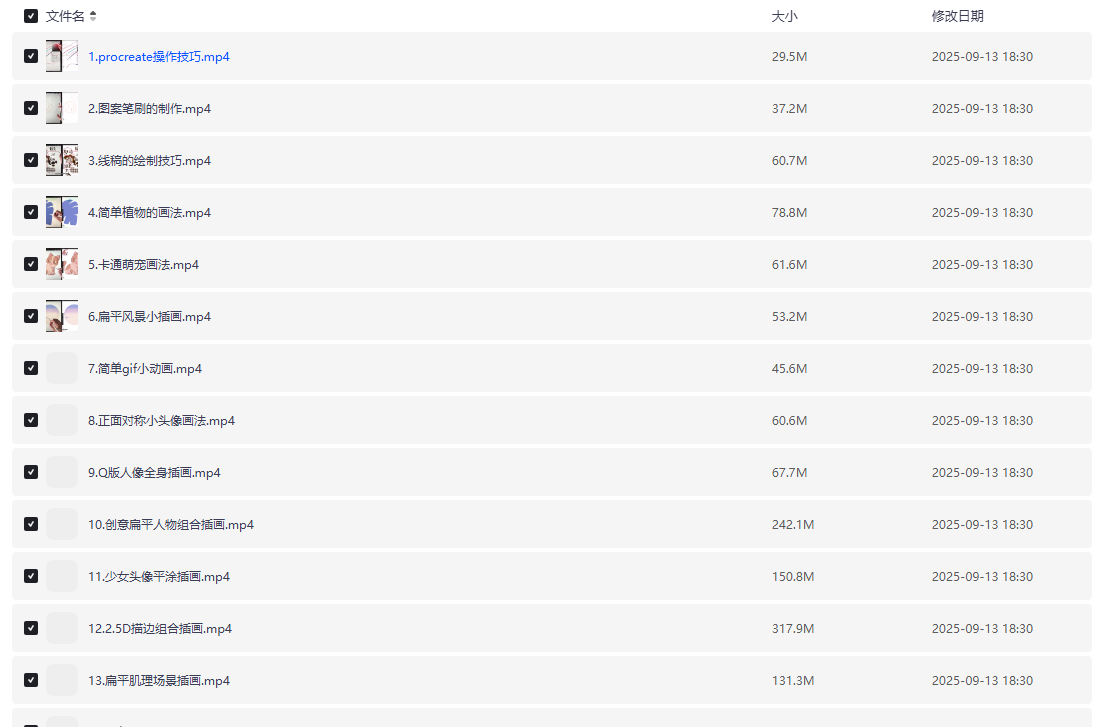The width and height of the screenshot is (1102, 727).
Task: Open the file 8.正面对称小头像画法.mp4
Action: 161,421
